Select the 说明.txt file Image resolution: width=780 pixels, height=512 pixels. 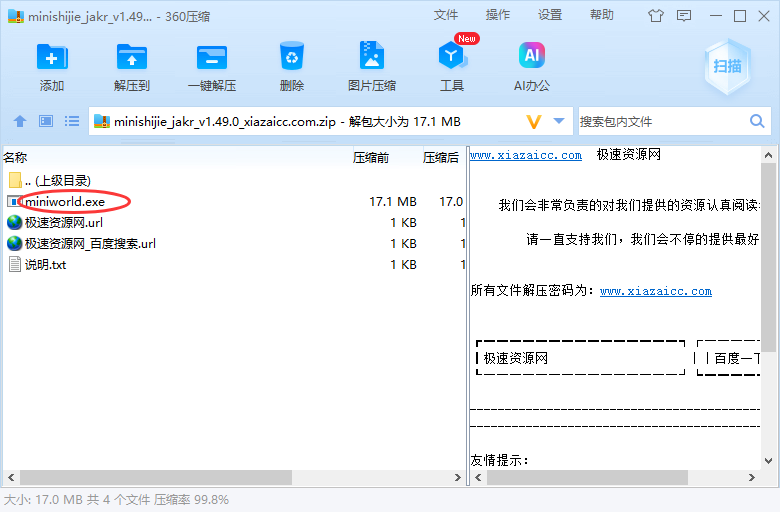pyautogui.click(x=46, y=264)
